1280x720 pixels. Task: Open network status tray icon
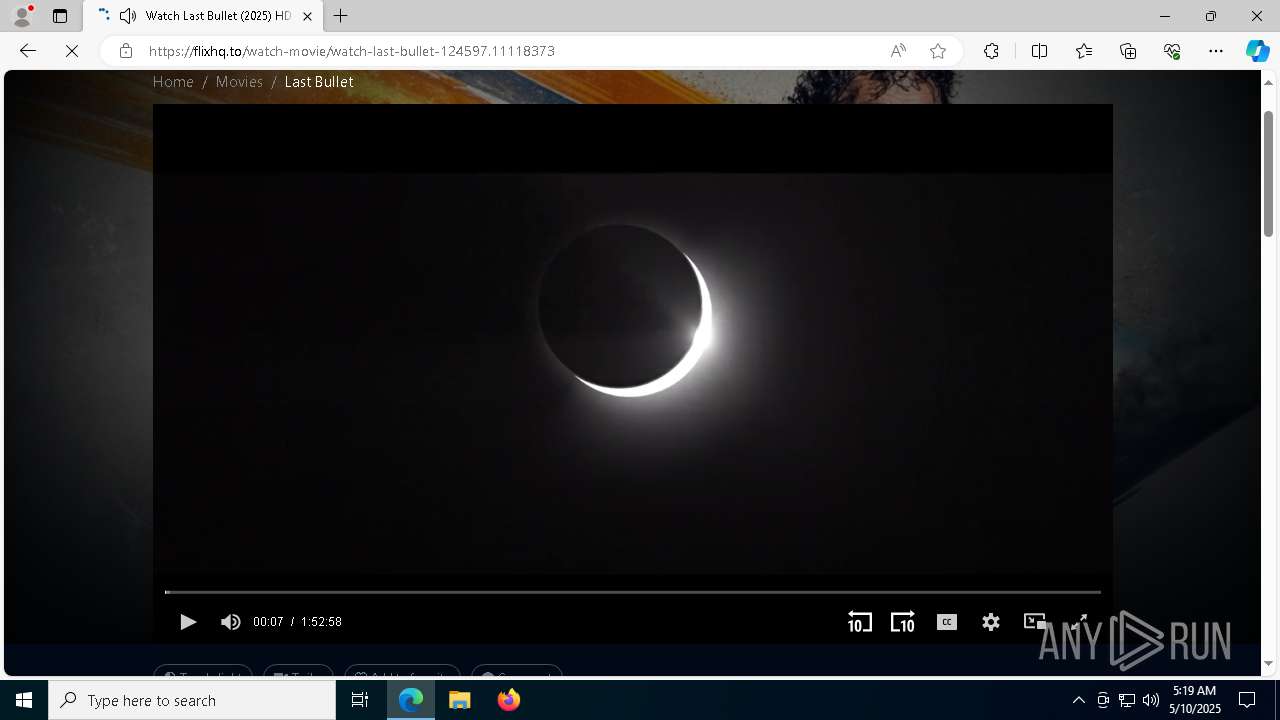coord(1127,700)
